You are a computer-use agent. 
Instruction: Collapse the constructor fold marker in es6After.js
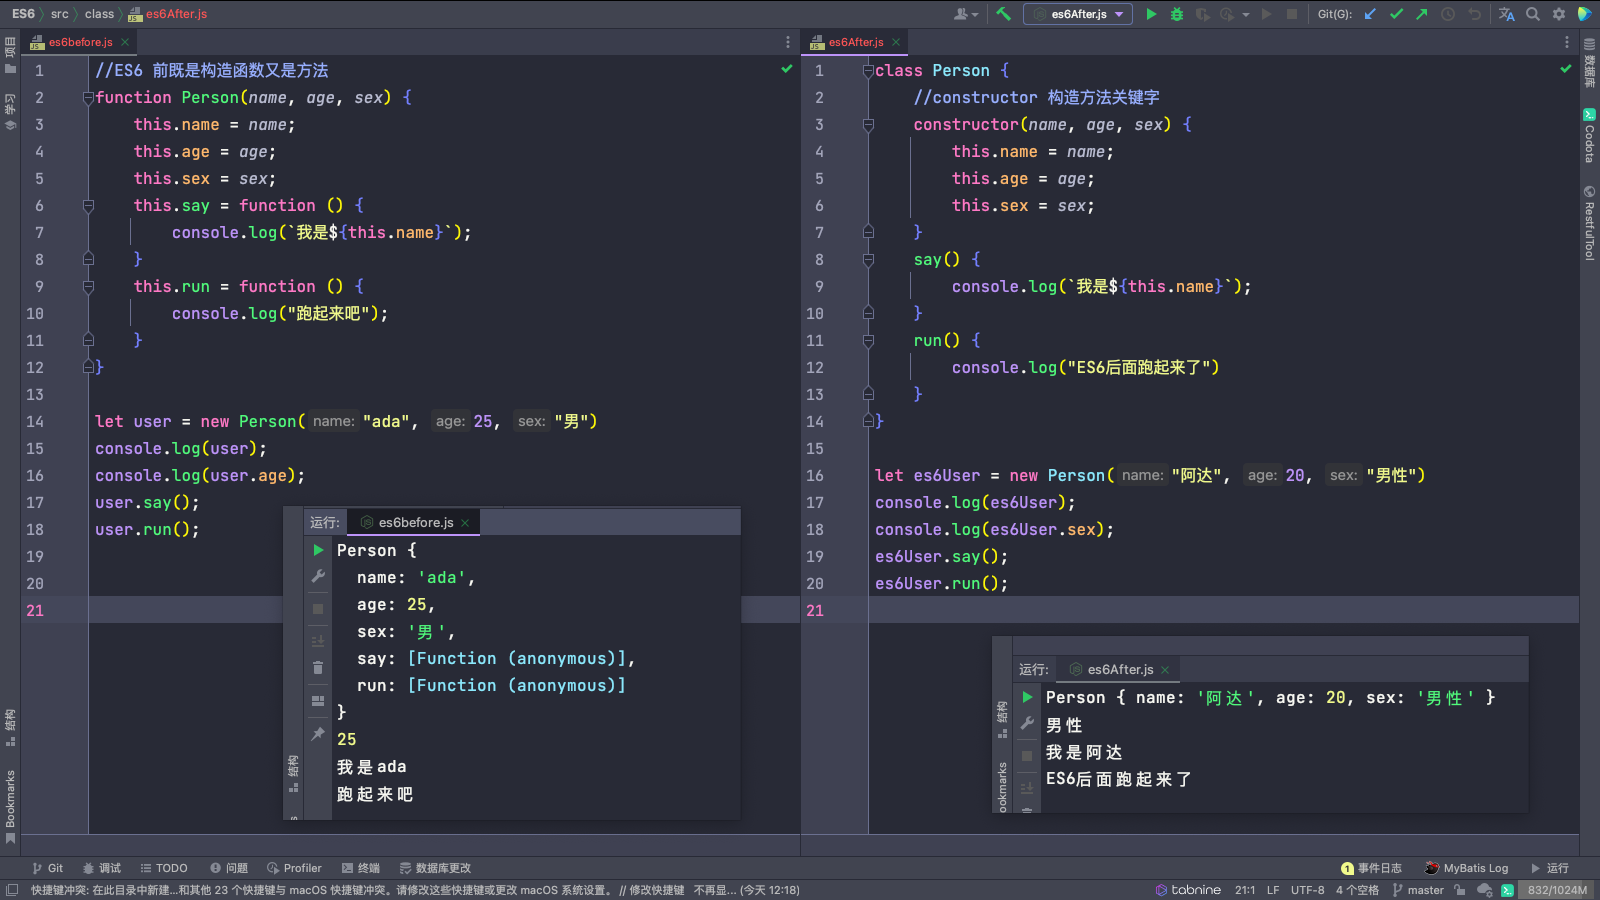coord(868,125)
